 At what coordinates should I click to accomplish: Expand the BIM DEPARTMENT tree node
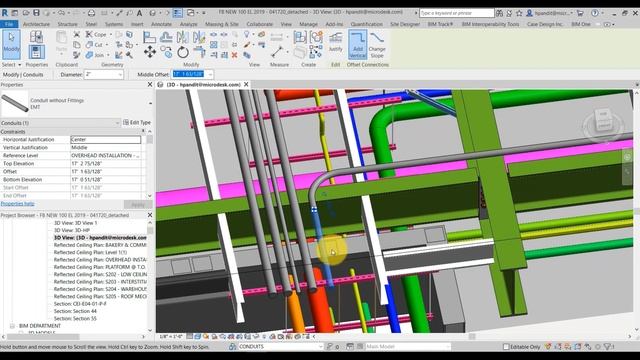coord(12,326)
